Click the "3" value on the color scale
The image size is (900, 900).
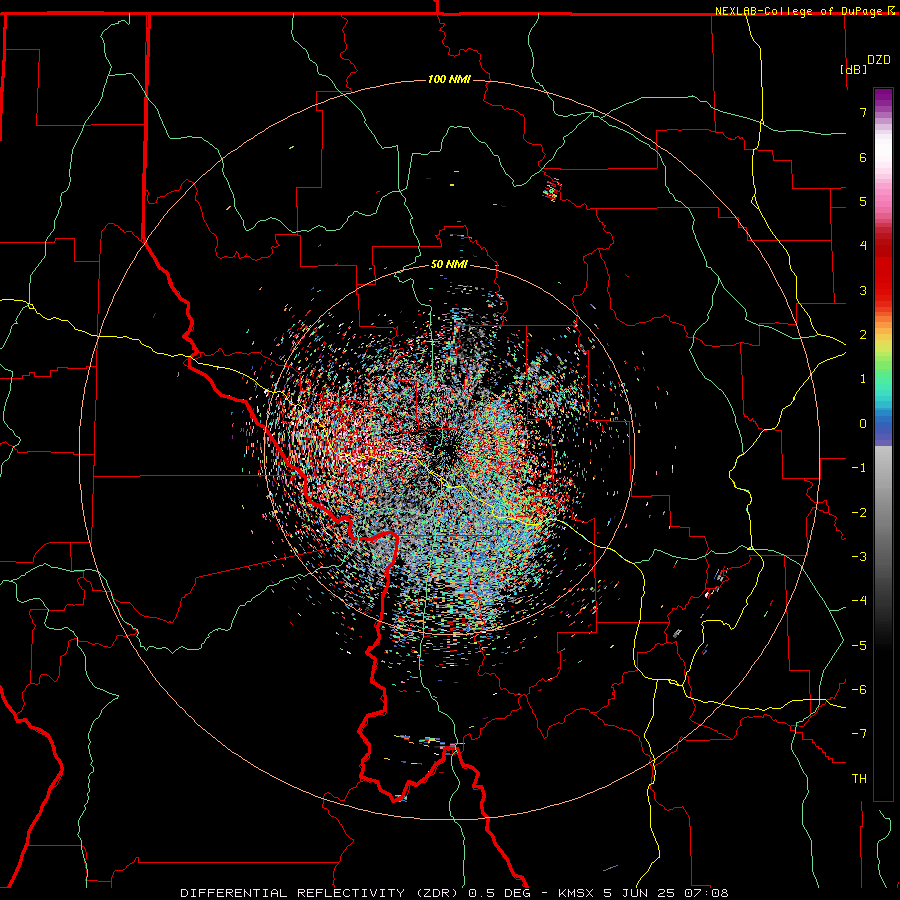[x=863, y=290]
